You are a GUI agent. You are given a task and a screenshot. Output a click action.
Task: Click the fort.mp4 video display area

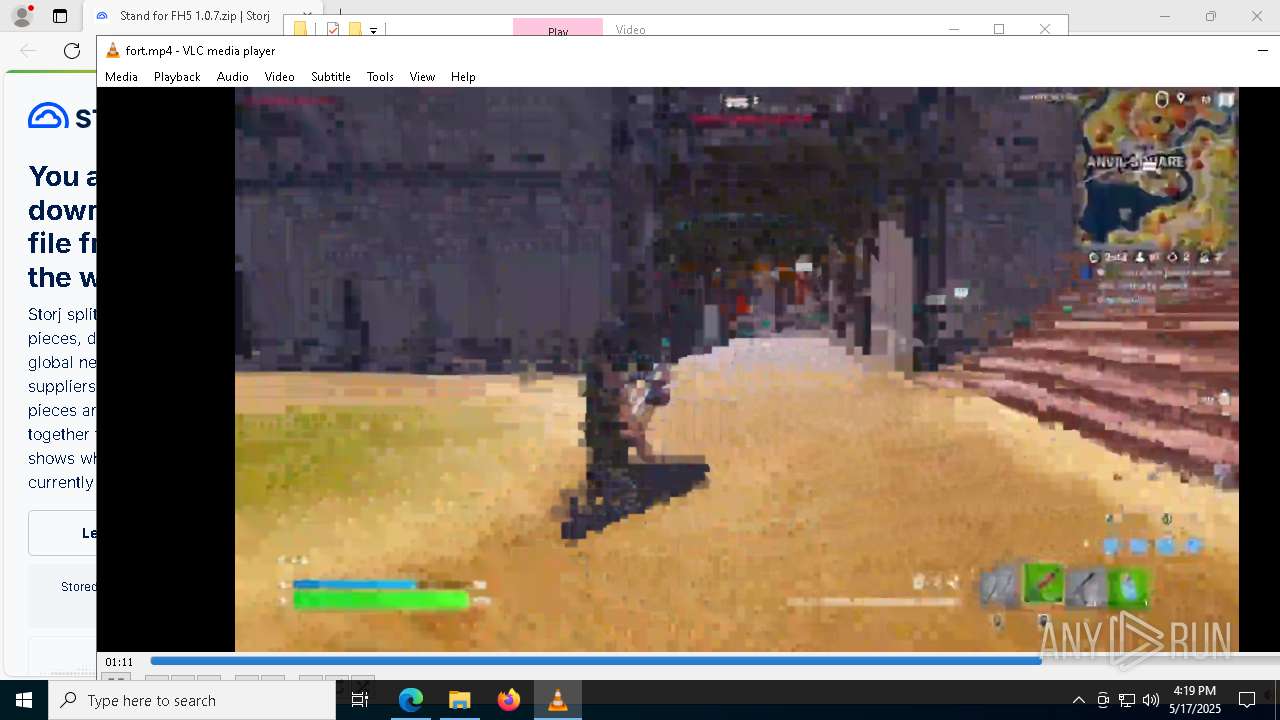tap(736, 369)
